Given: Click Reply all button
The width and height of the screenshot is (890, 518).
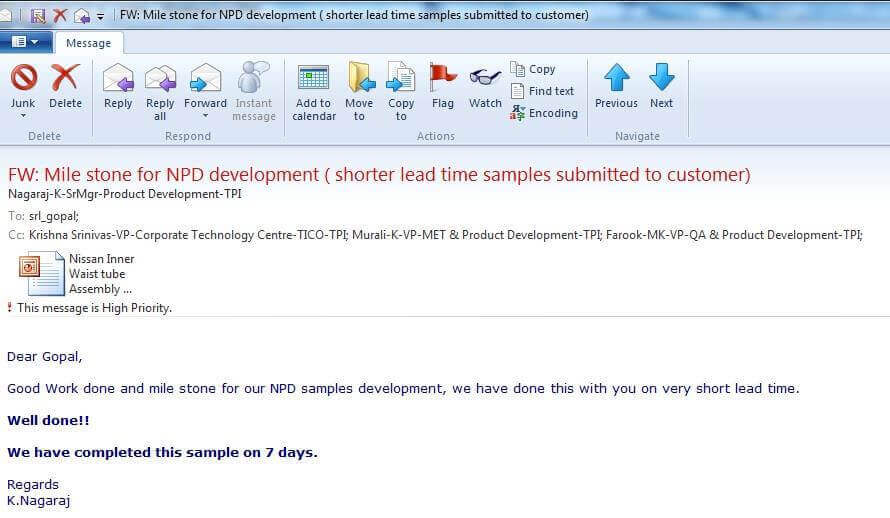Looking at the screenshot, I should tap(160, 92).
